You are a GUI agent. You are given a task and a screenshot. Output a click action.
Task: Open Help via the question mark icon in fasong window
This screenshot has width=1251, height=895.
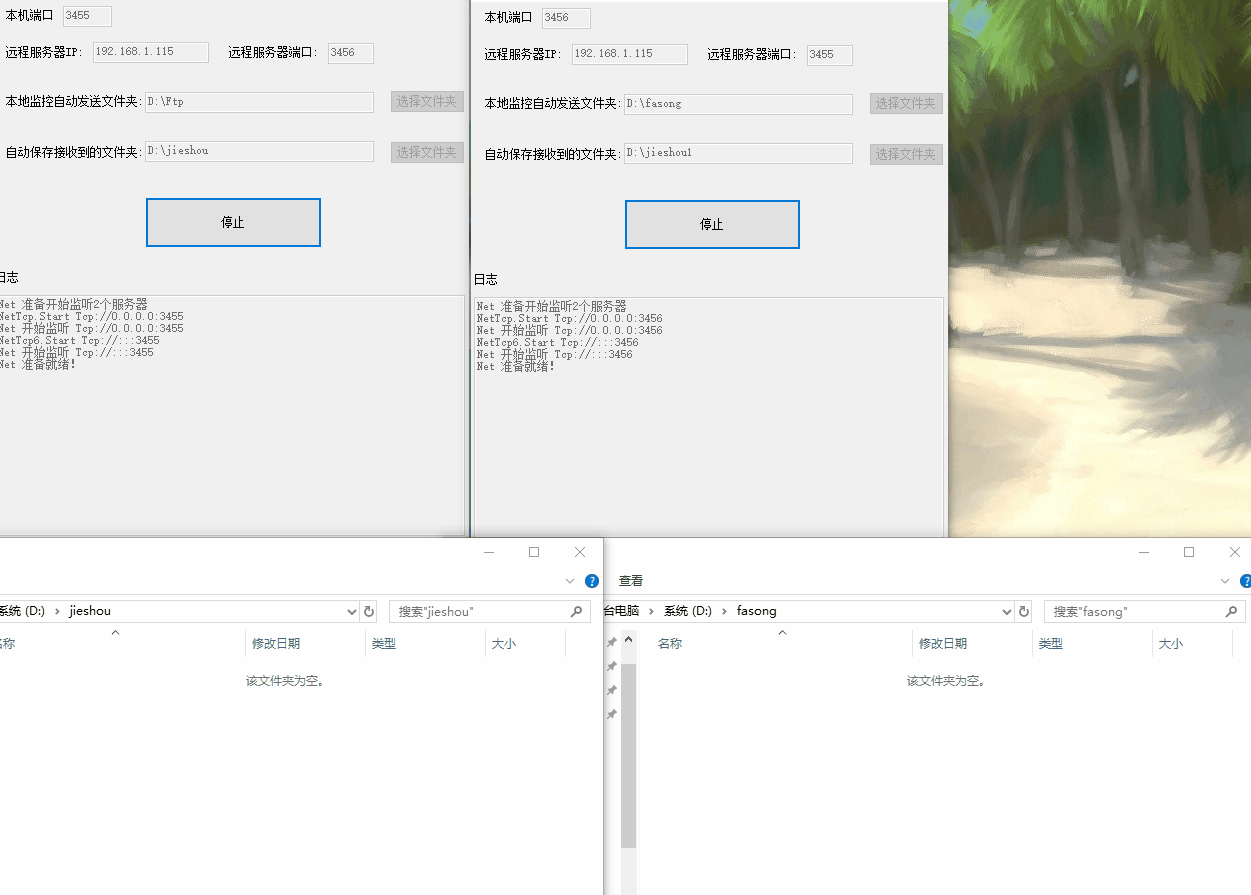click(1245, 580)
